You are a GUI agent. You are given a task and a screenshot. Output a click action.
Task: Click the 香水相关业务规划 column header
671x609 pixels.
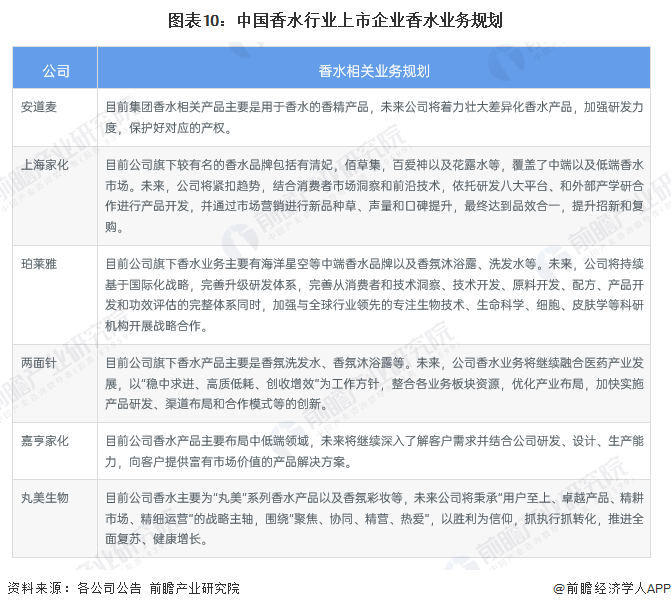point(374,68)
